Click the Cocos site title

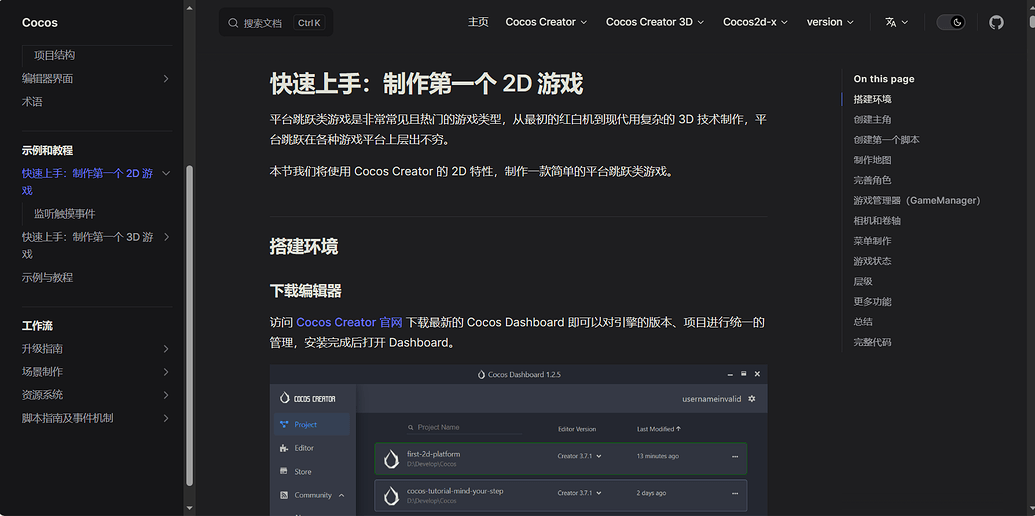40,22
